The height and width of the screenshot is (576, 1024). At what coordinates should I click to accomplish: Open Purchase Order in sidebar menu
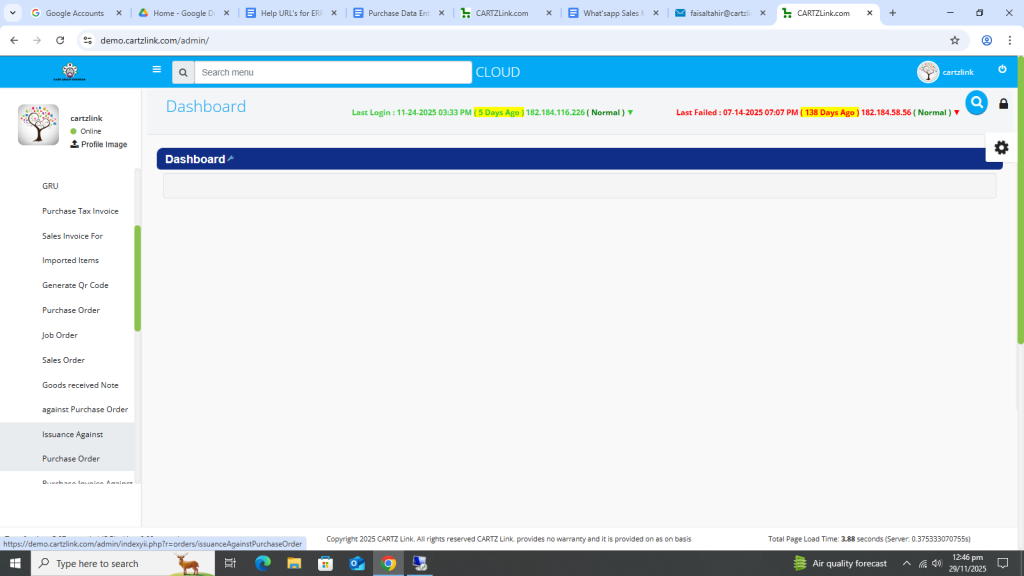(71, 310)
